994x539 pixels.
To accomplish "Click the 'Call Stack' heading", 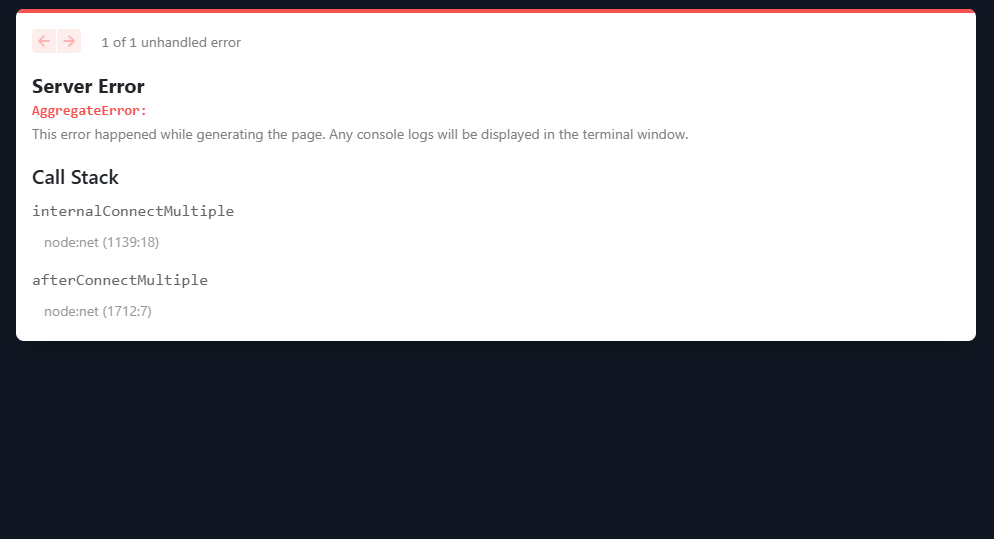I will (75, 178).
